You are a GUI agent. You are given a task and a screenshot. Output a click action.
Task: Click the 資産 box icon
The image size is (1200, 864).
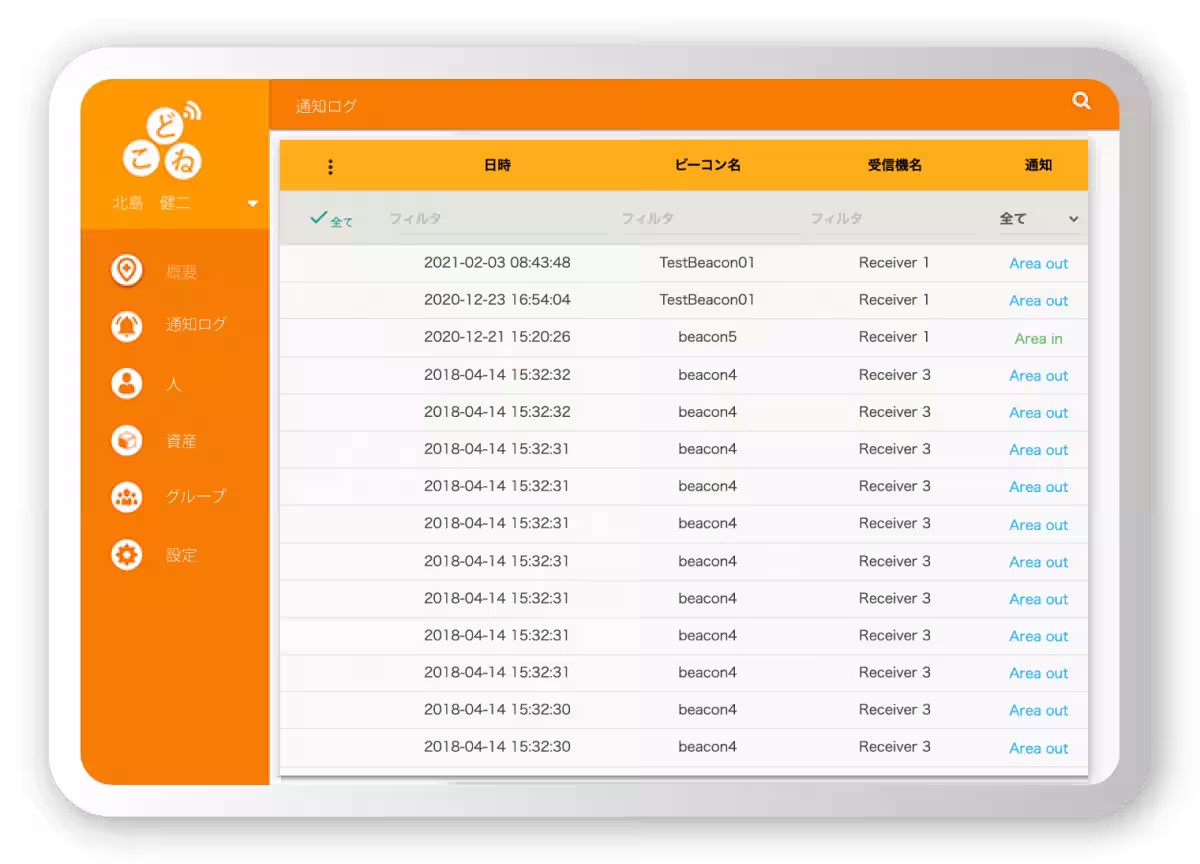(x=127, y=440)
